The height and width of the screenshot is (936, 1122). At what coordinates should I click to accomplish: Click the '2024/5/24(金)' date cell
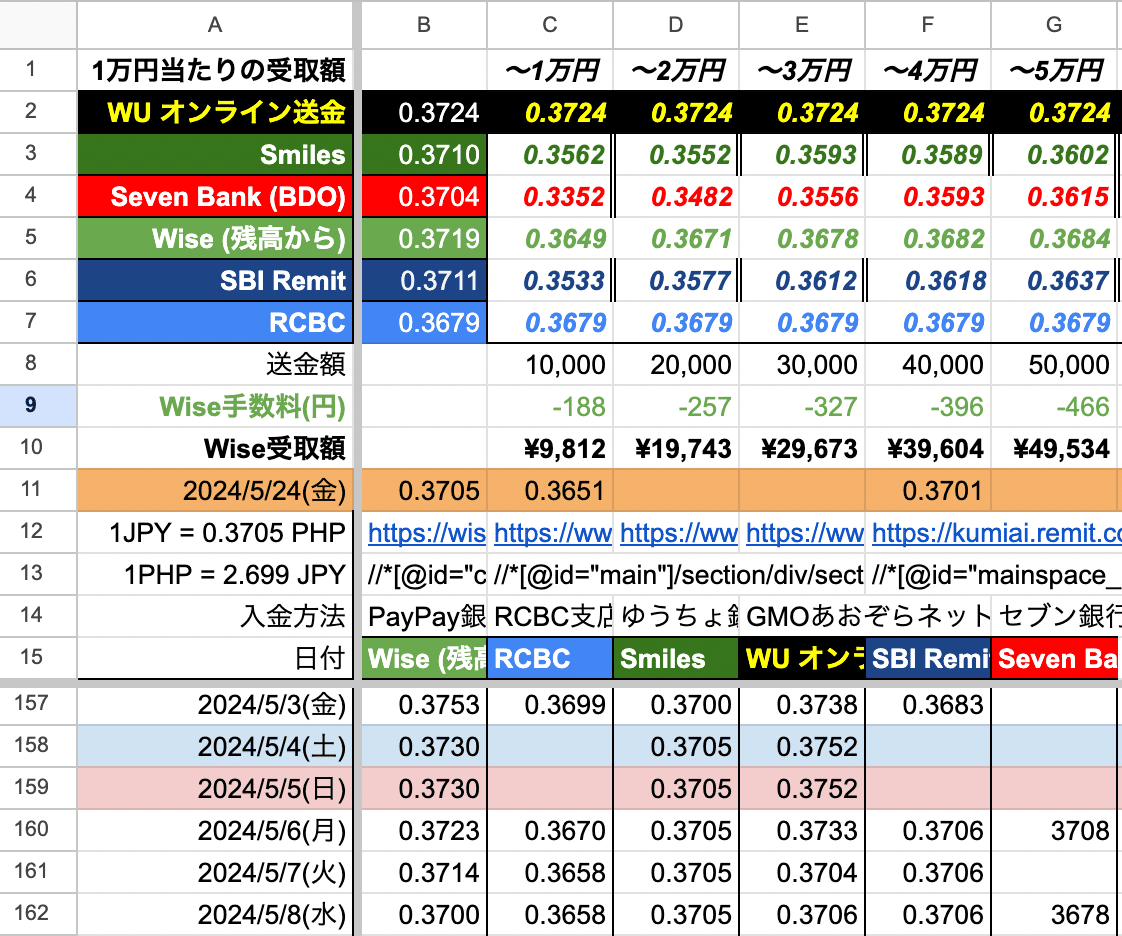tap(215, 491)
